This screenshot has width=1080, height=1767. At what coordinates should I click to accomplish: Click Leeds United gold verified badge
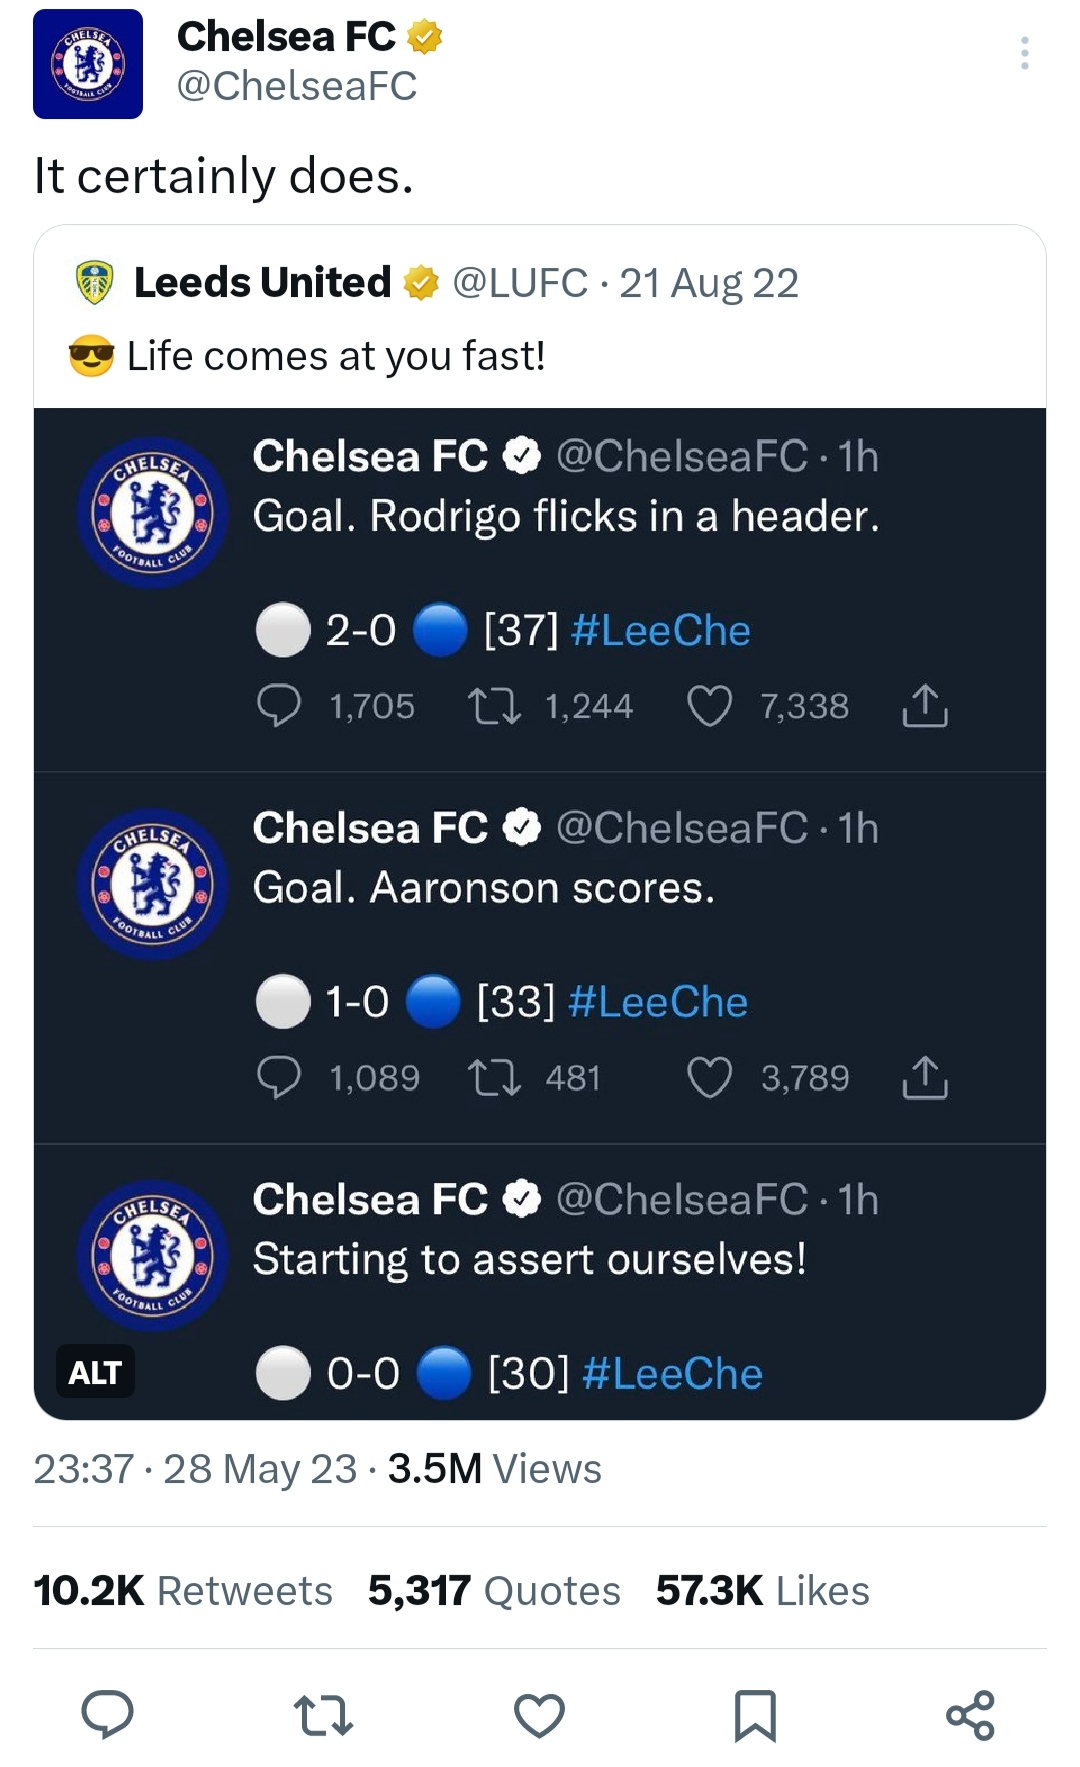click(x=421, y=283)
